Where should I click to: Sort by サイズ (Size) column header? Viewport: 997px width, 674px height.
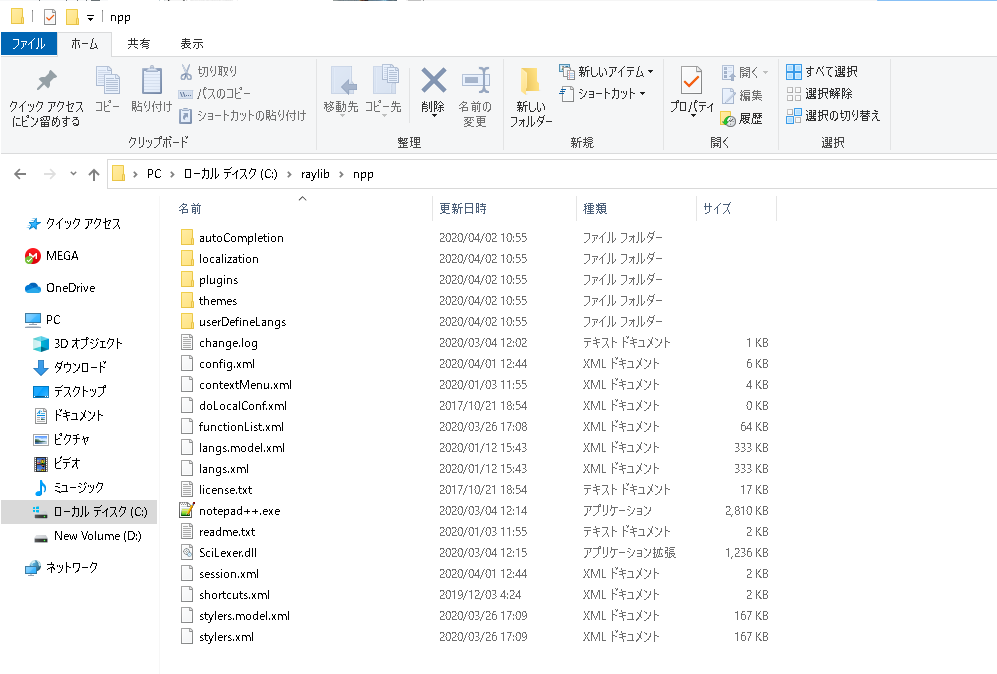pyautogui.click(x=717, y=209)
